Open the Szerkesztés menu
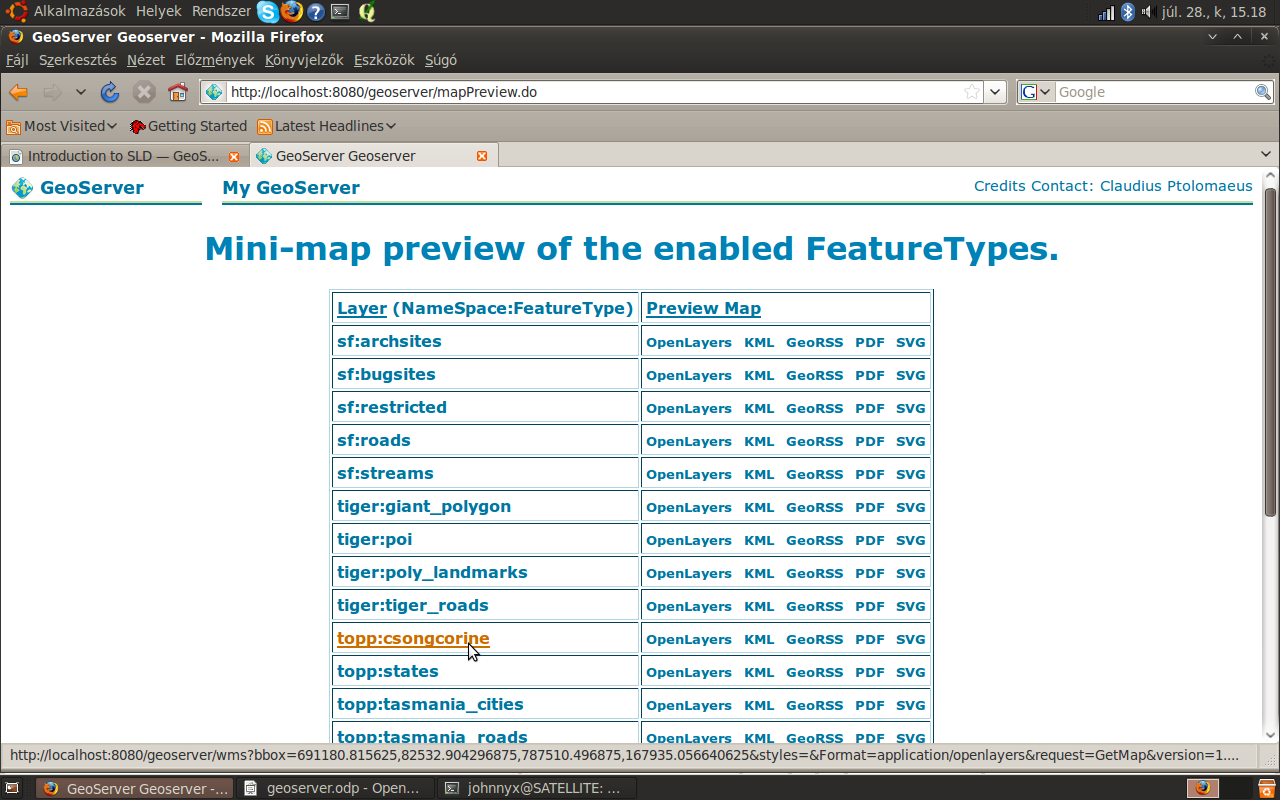 coord(78,60)
